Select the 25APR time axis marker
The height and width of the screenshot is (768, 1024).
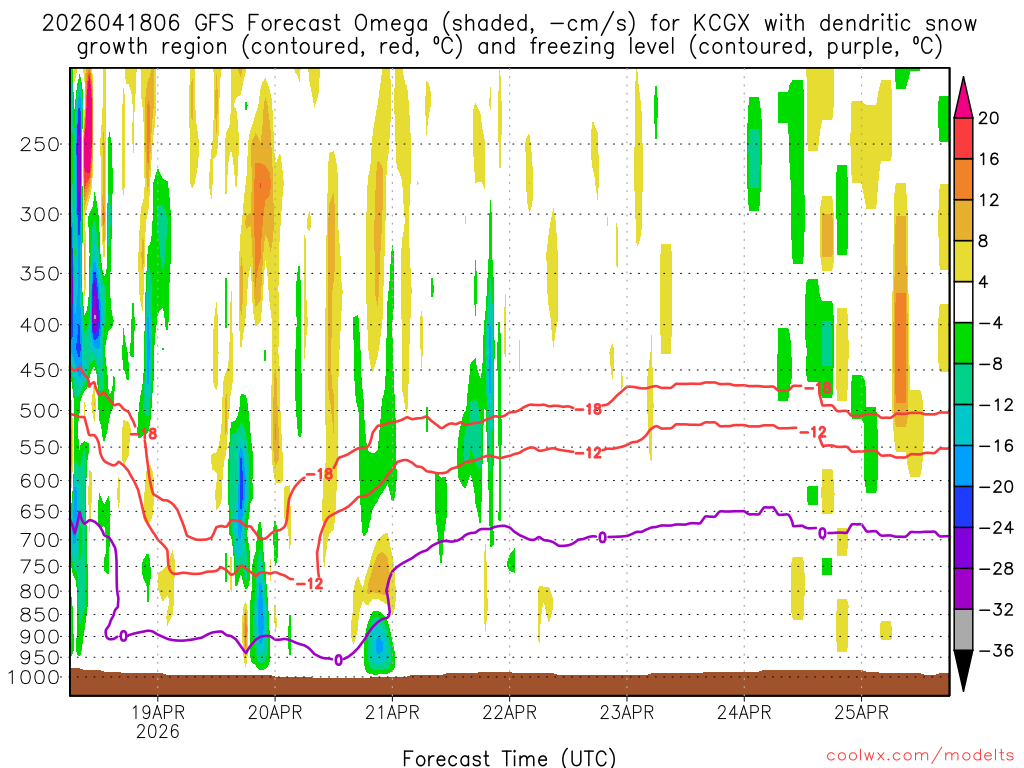pos(862,713)
